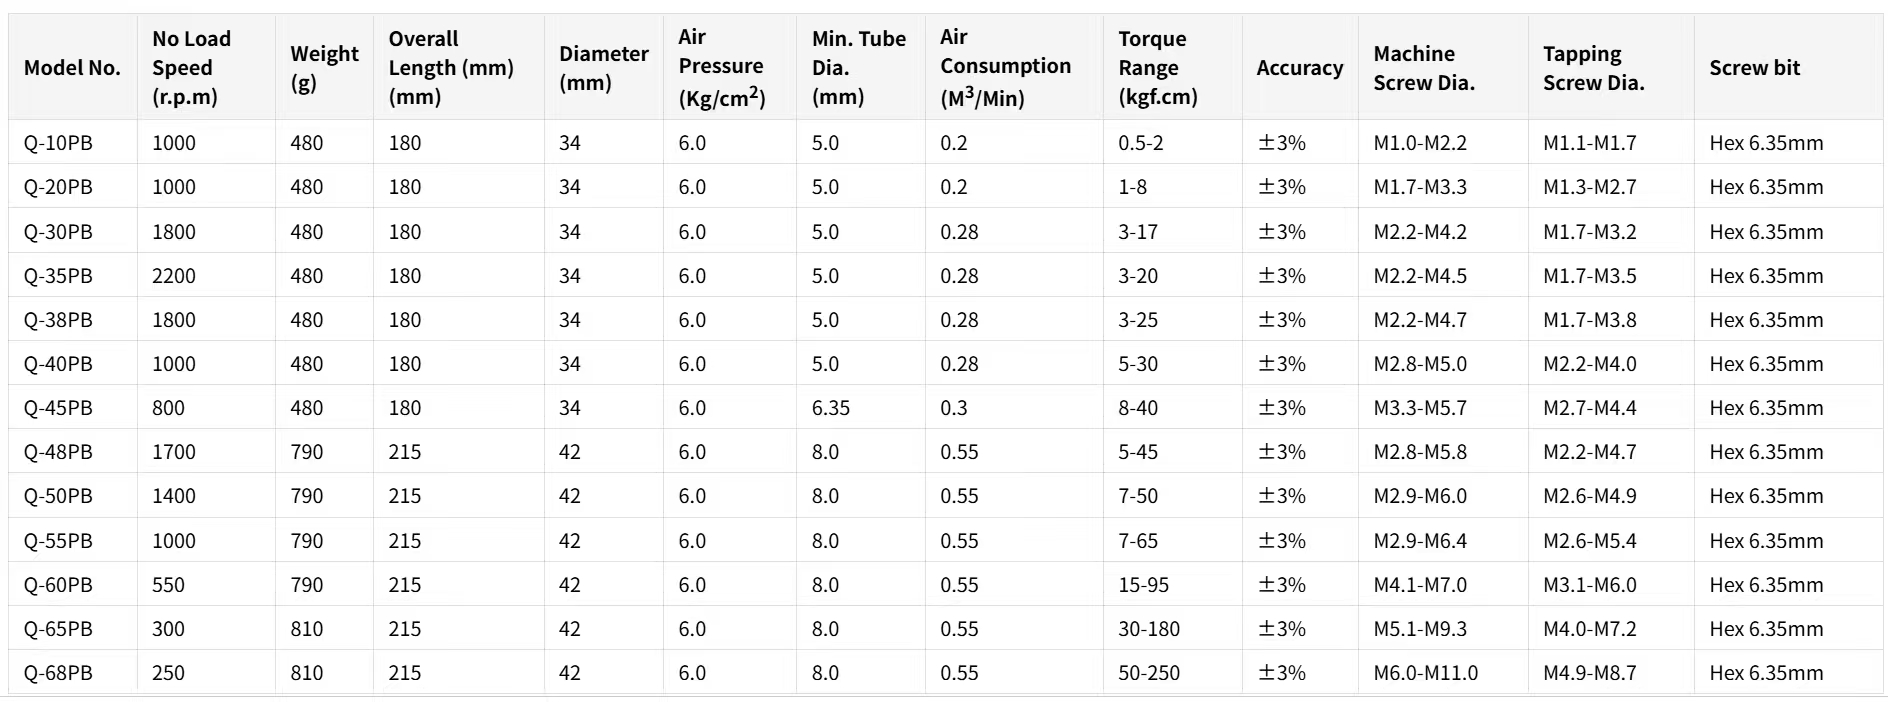
Task: Click the 0.5-2 torque range cell
Action: 1141,143
